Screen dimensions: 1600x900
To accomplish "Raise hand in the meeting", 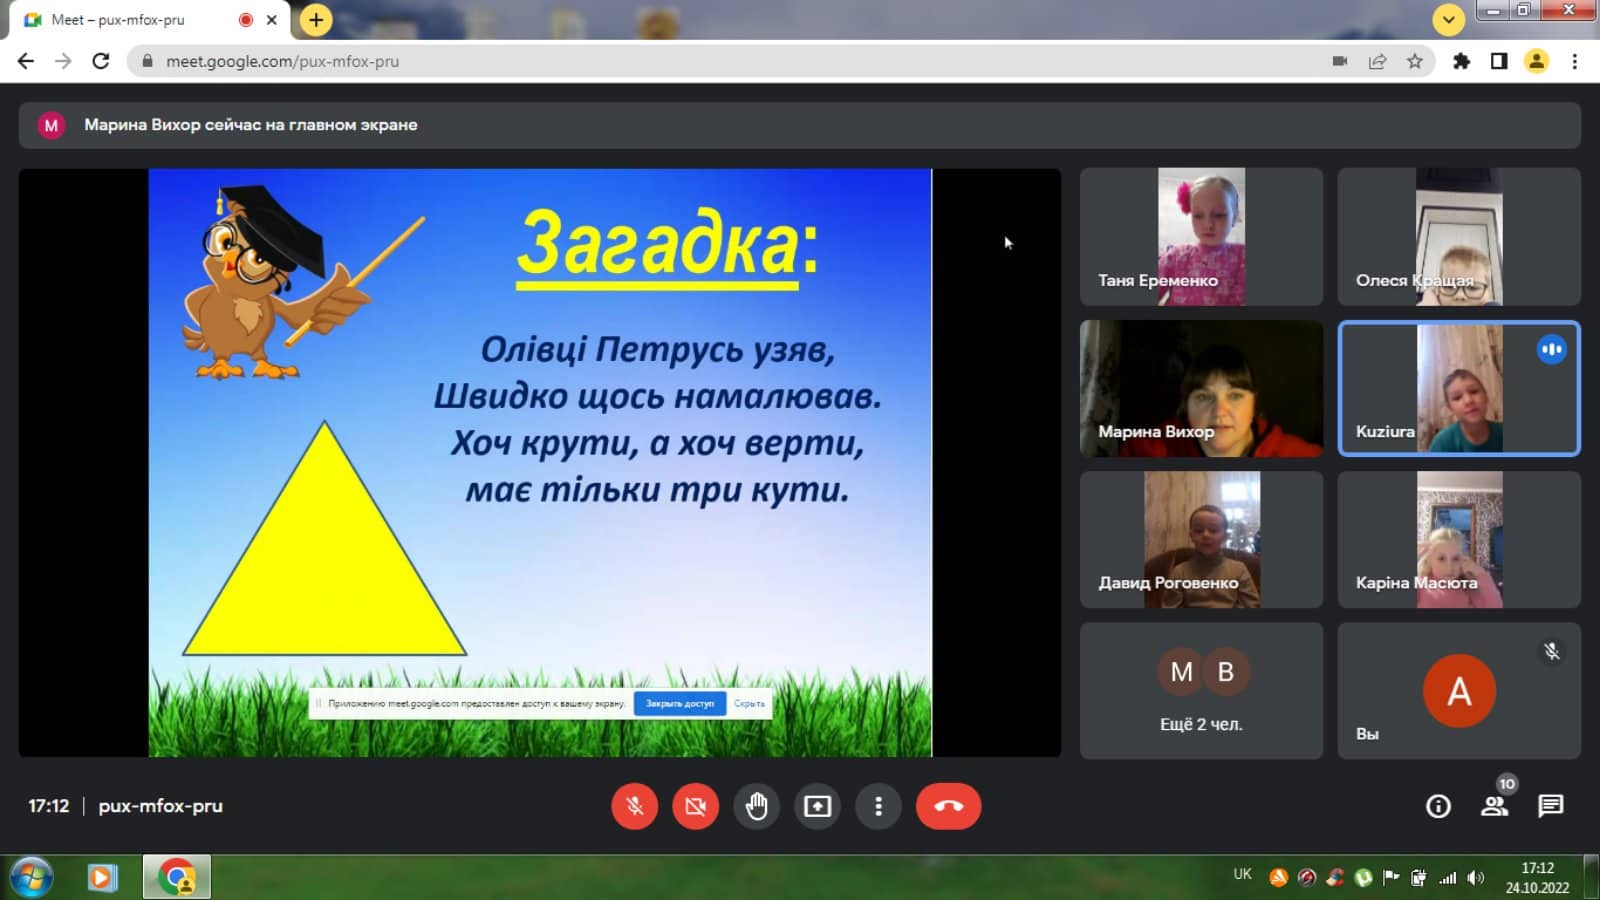I will click(756, 806).
